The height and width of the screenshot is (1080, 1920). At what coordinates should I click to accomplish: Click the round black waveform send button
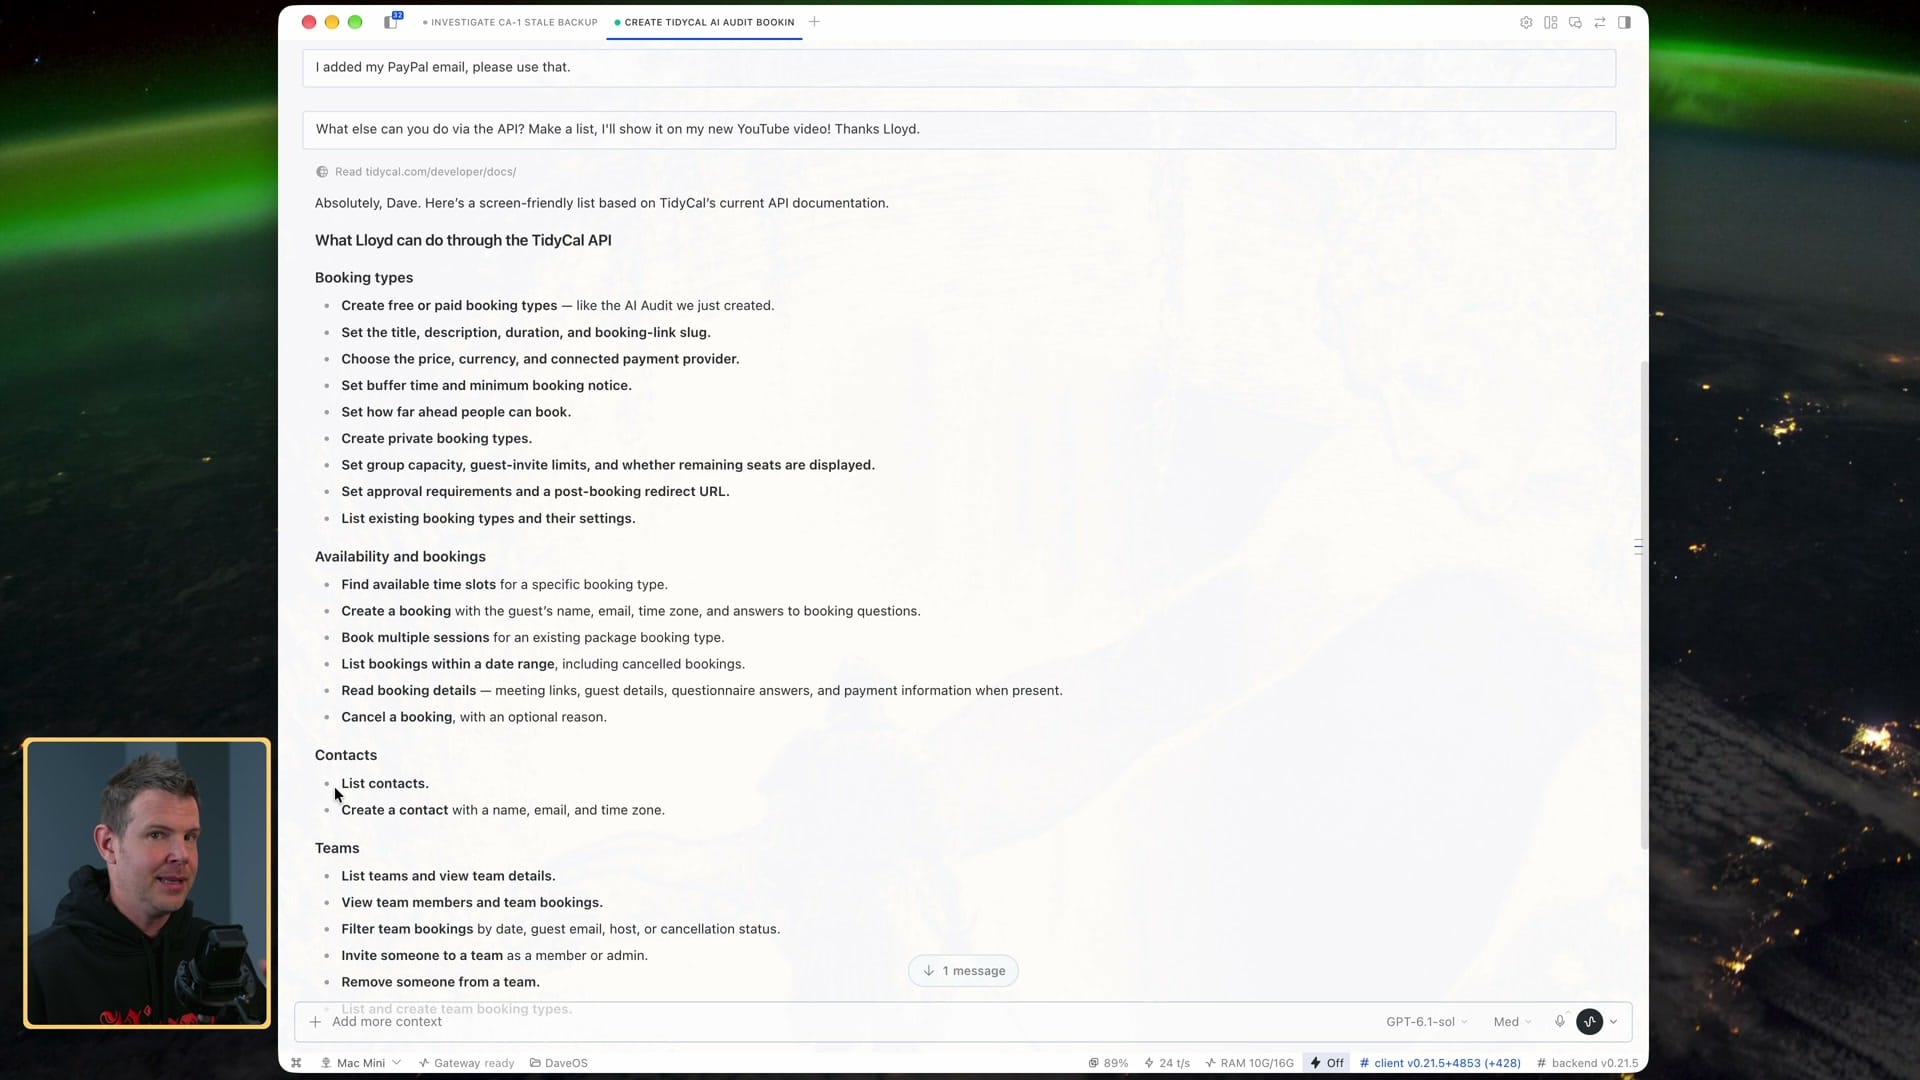coord(1589,1021)
